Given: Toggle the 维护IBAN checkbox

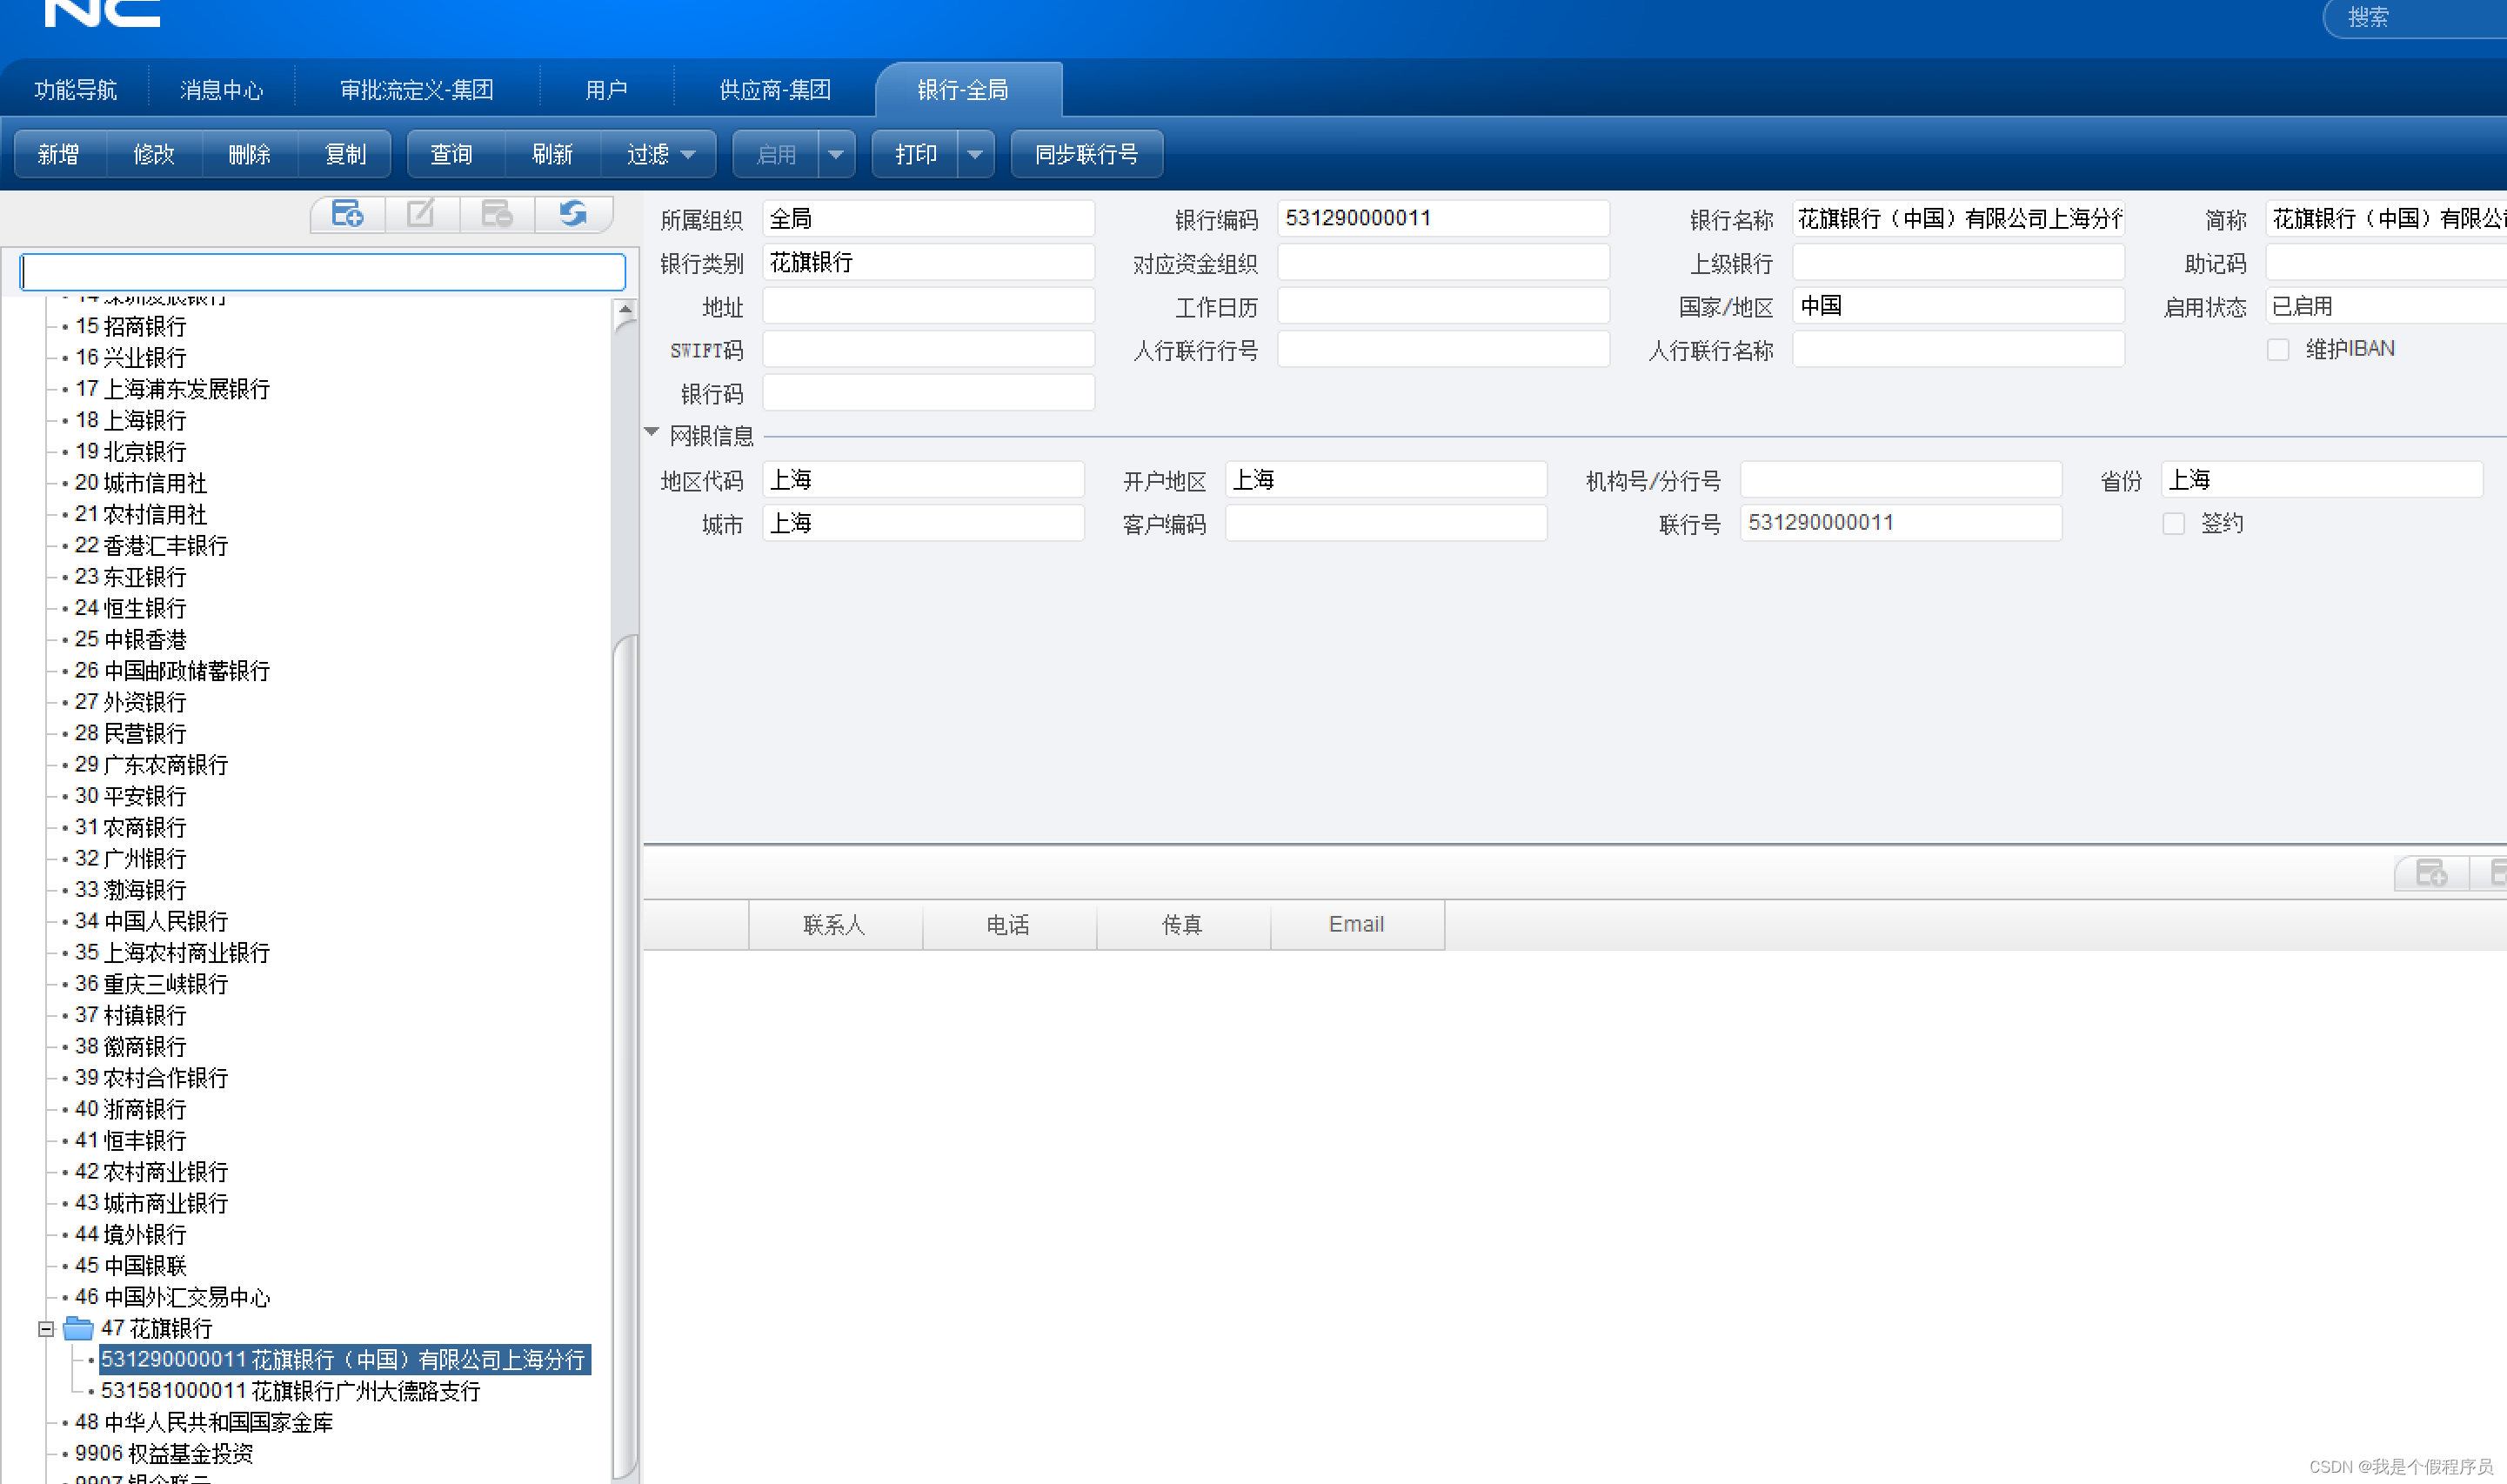Looking at the screenshot, I should click(2277, 350).
